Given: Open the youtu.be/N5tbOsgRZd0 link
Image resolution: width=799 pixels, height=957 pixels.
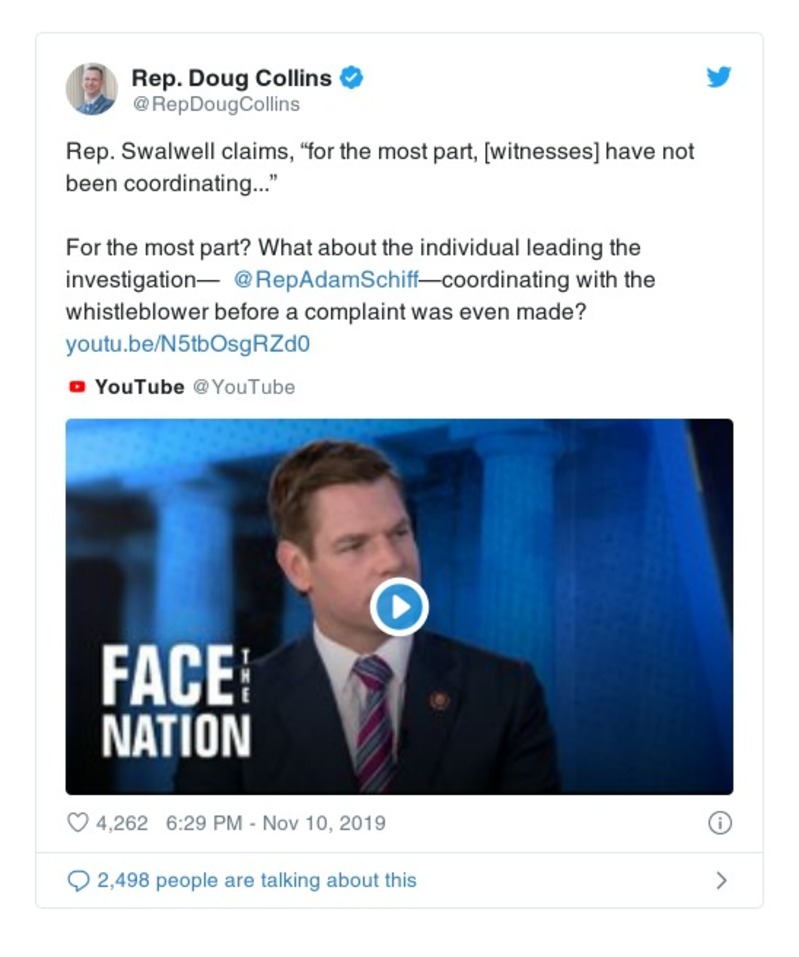Looking at the screenshot, I should pyautogui.click(x=188, y=344).
